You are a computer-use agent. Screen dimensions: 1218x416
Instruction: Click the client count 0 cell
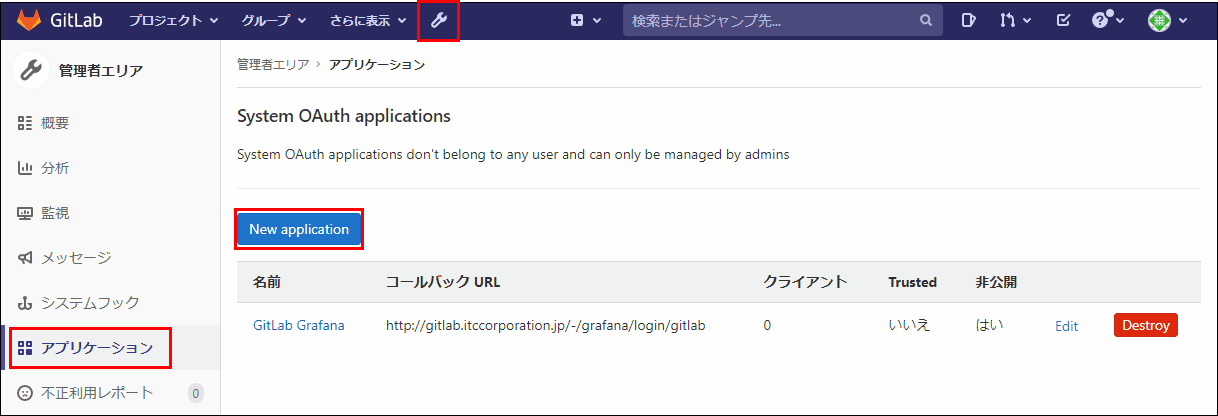pos(767,326)
